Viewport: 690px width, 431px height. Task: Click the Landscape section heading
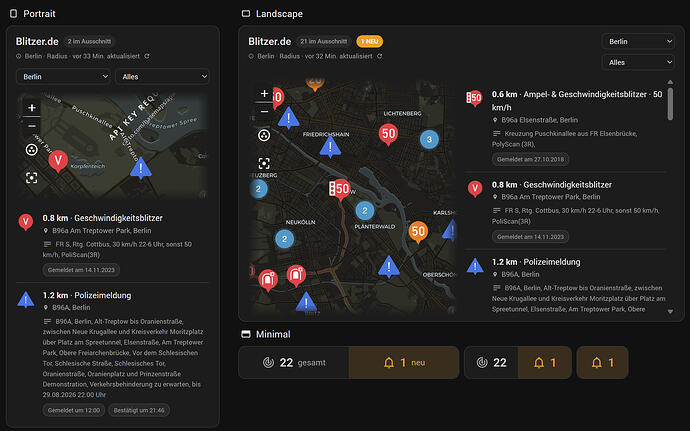(x=279, y=14)
